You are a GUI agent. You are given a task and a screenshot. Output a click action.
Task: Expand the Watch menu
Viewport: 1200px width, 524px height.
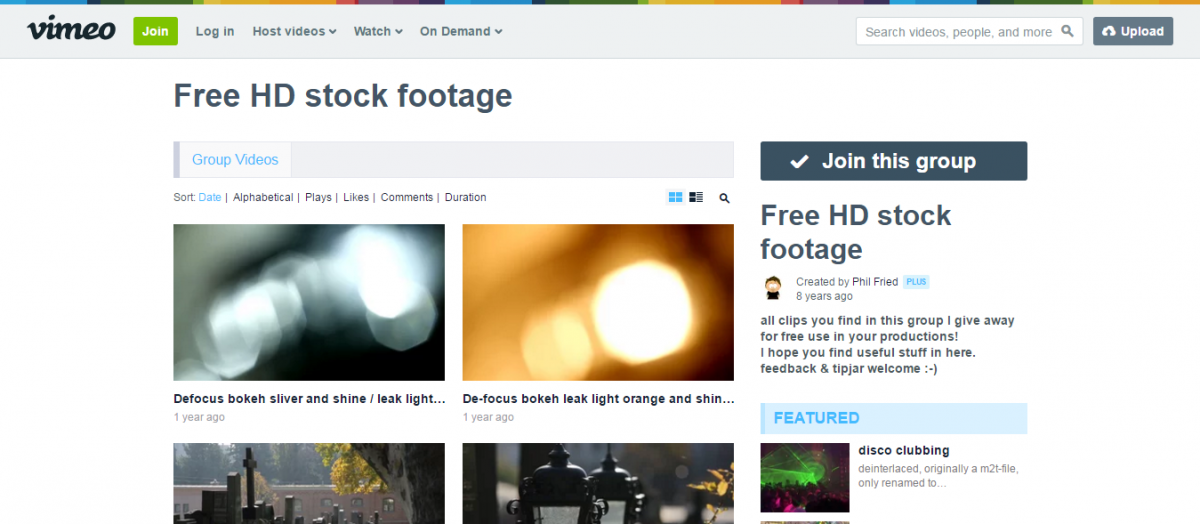[x=378, y=31]
